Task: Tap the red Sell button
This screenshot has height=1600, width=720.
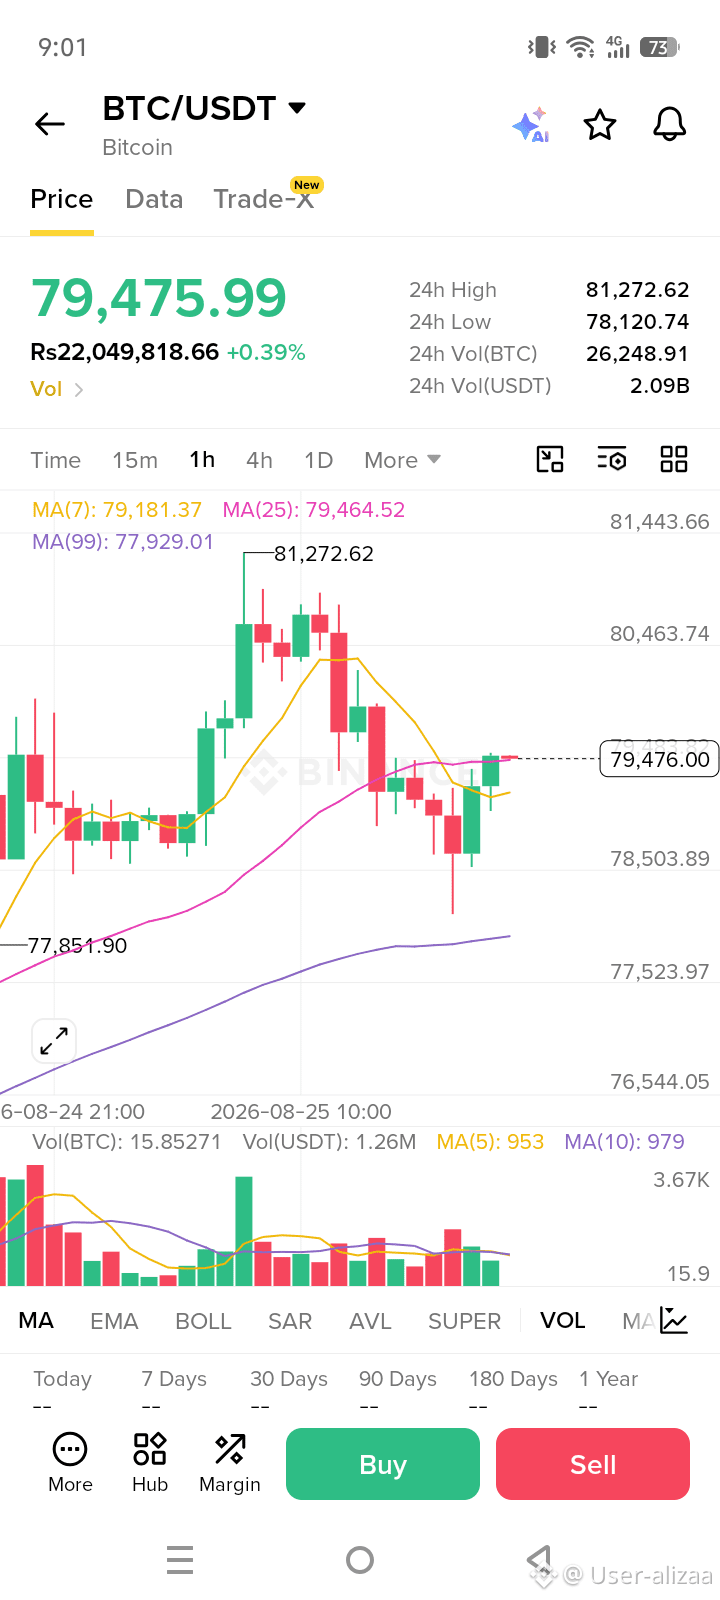Action: click(593, 1464)
